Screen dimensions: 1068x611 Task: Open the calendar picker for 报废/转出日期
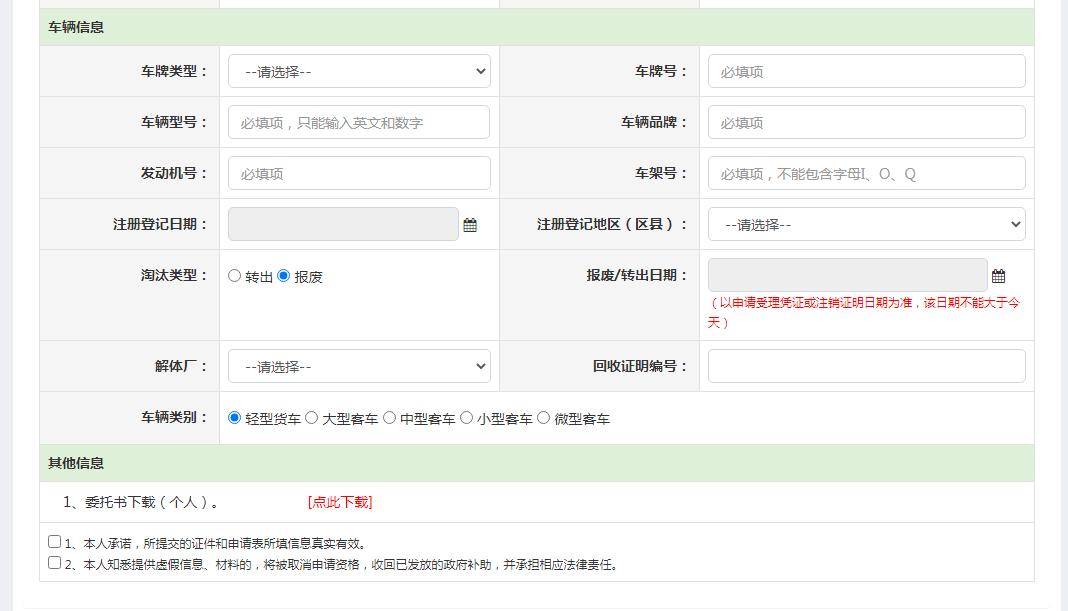(x=998, y=275)
